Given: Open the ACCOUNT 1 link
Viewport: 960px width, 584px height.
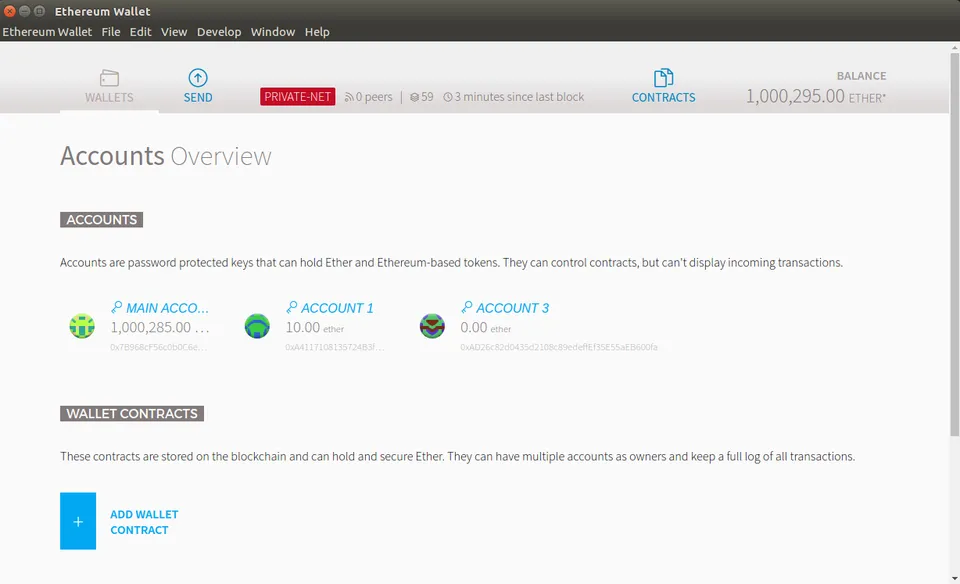Looking at the screenshot, I should pos(337,308).
